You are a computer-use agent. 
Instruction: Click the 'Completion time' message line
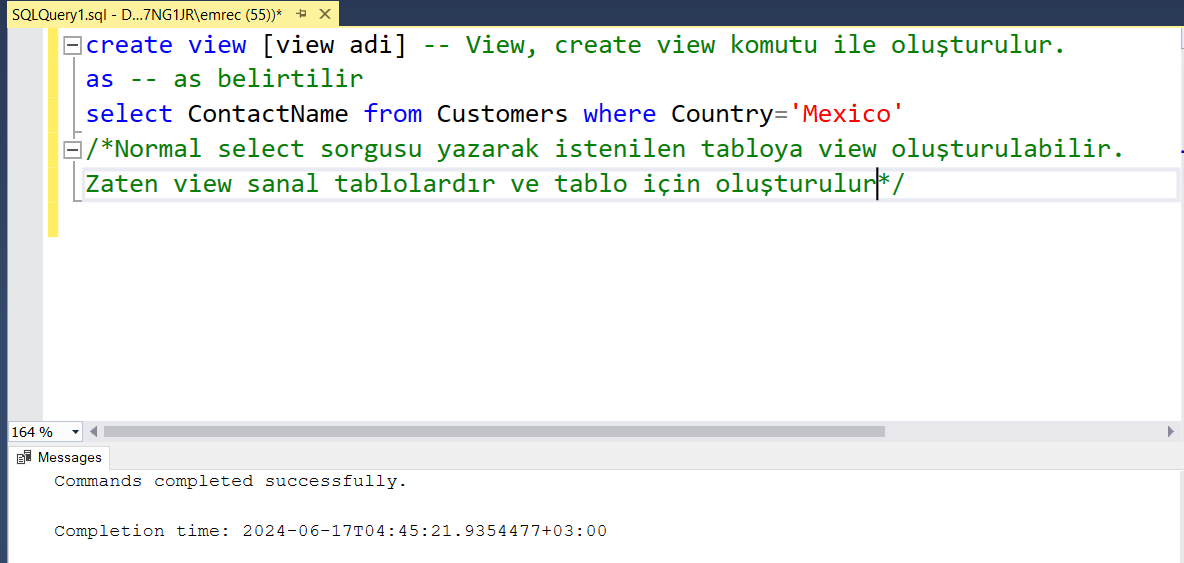click(331, 531)
